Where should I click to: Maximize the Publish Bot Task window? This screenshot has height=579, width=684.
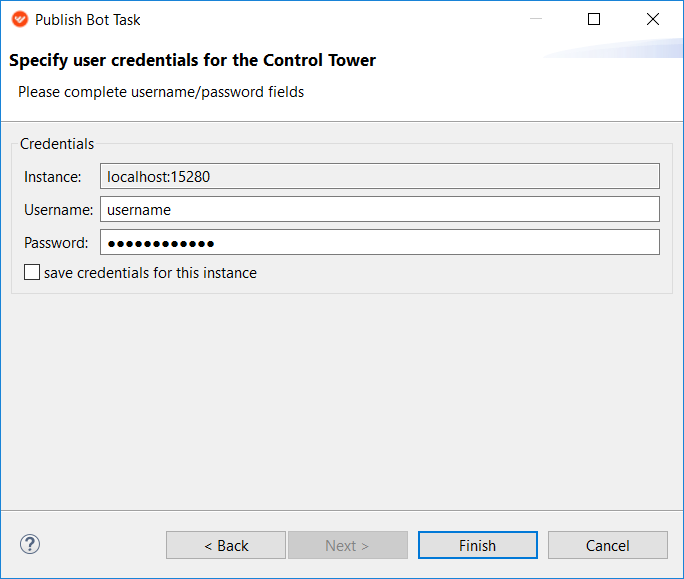pyautogui.click(x=594, y=19)
